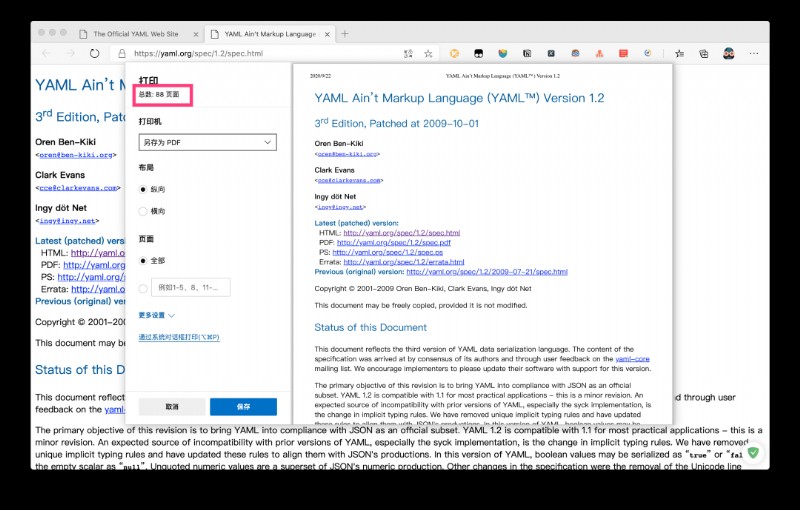
Task: Open the translate icon in address bar
Action: click(408, 54)
